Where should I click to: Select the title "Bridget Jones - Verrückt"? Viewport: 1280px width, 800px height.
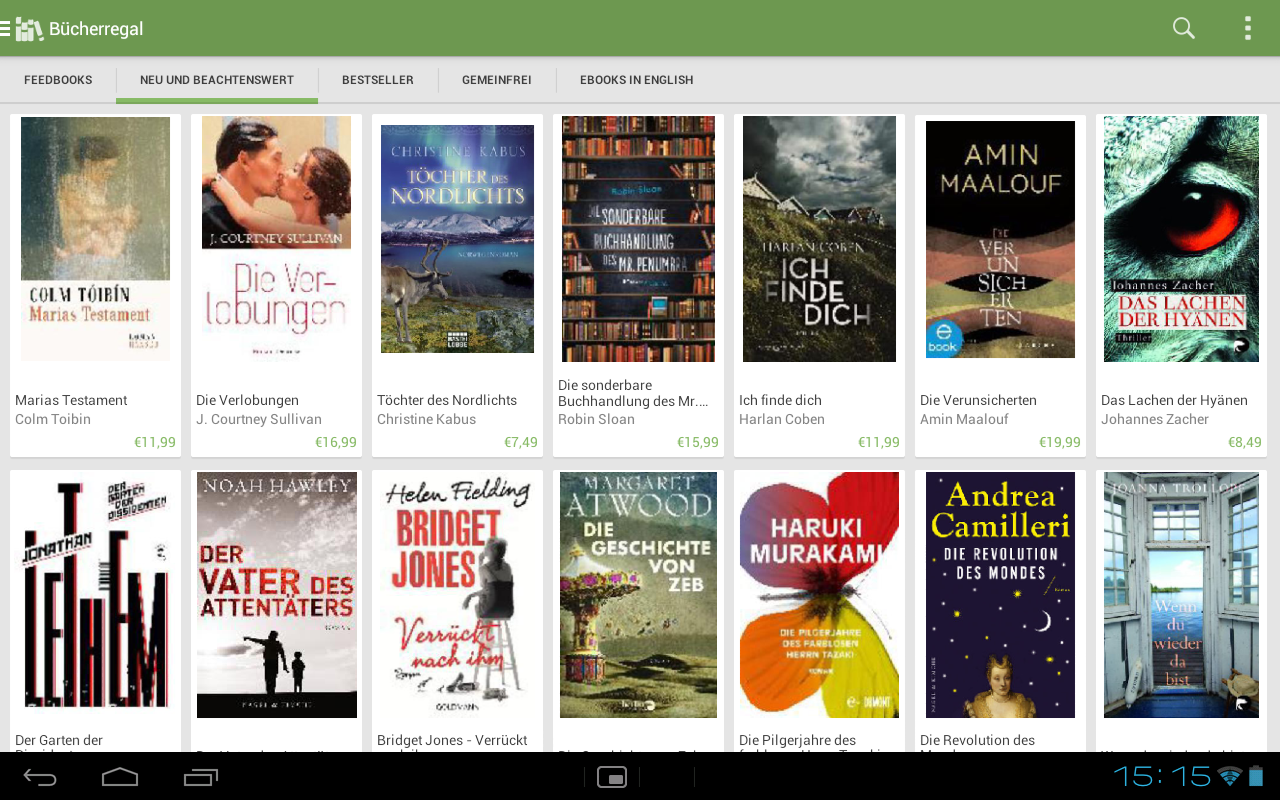tap(452, 740)
